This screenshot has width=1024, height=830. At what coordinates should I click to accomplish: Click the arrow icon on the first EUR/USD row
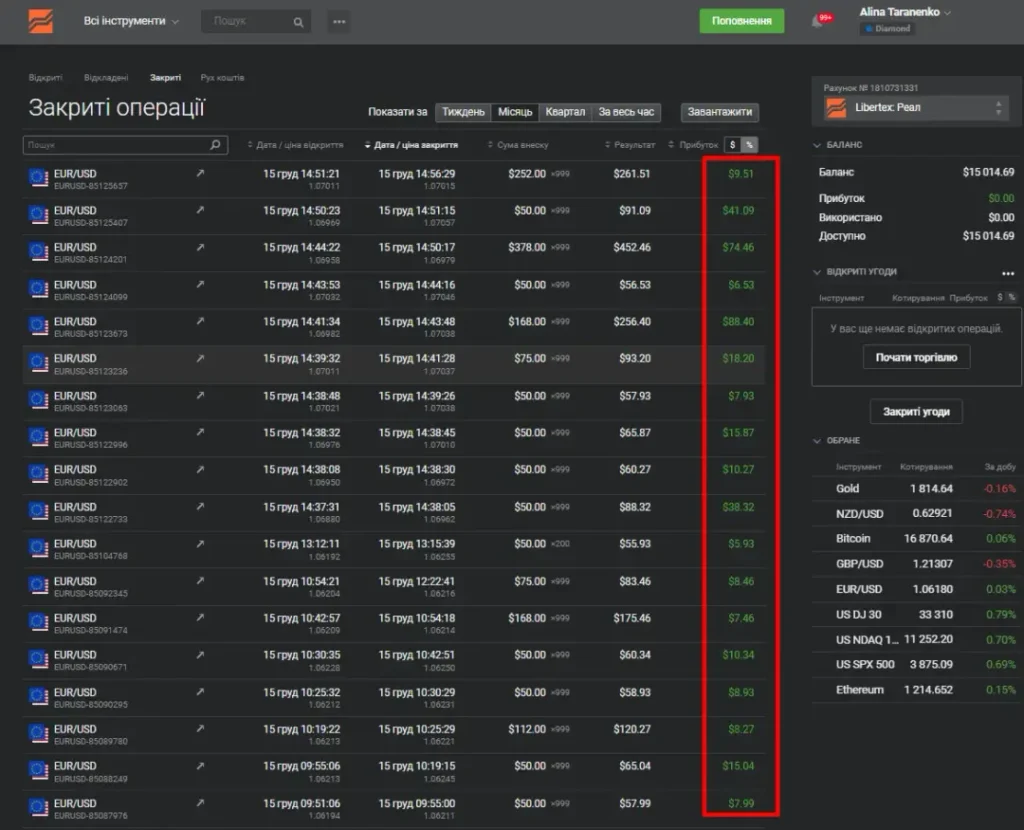click(200, 174)
